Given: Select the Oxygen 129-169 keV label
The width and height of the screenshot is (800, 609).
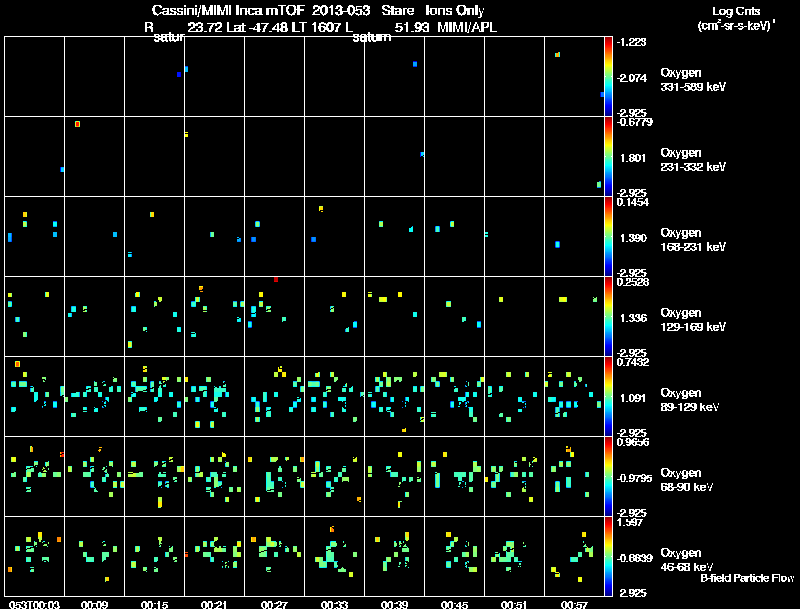Looking at the screenshot, I should [x=693, y=320].
